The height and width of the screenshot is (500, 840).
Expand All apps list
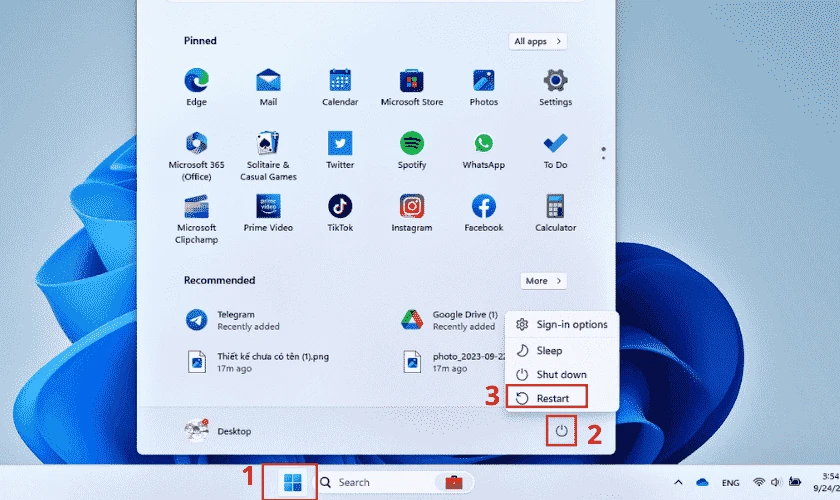537,41
